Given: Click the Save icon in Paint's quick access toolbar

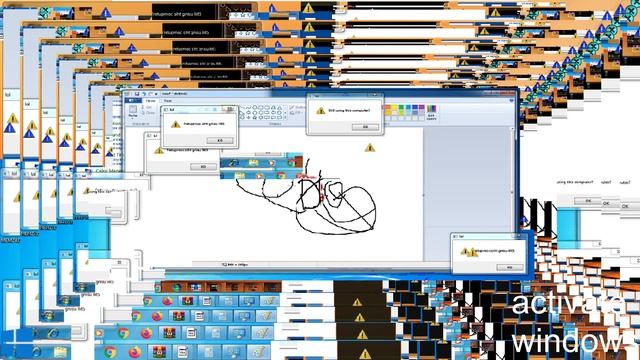Looking at the screenshot, I should click(137, 94).
